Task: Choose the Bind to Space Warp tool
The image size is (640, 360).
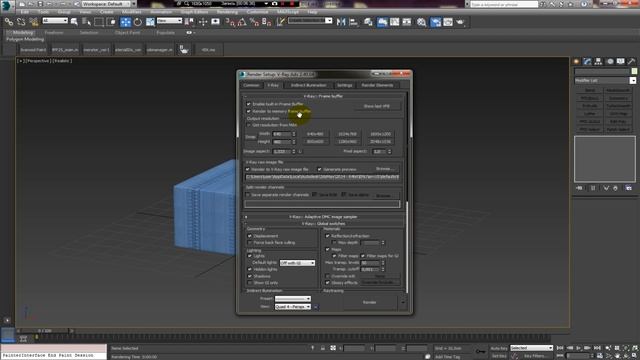Action: coord(33,22)
